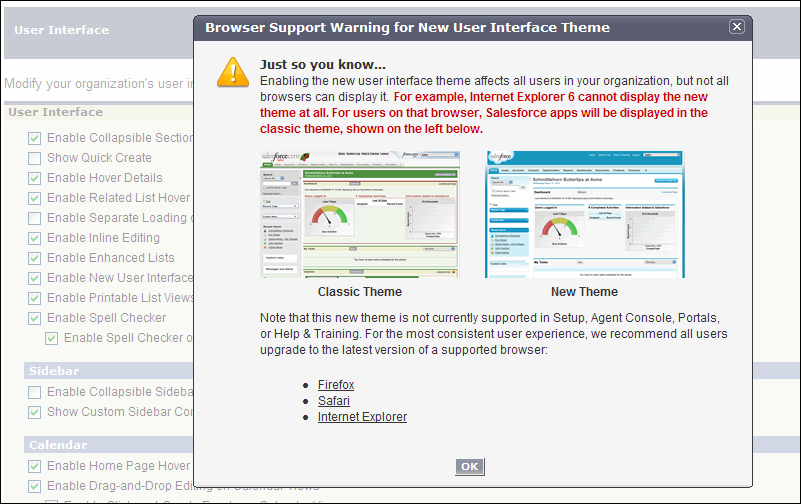Check the Show Quick Create checkbox

(35, 158)
